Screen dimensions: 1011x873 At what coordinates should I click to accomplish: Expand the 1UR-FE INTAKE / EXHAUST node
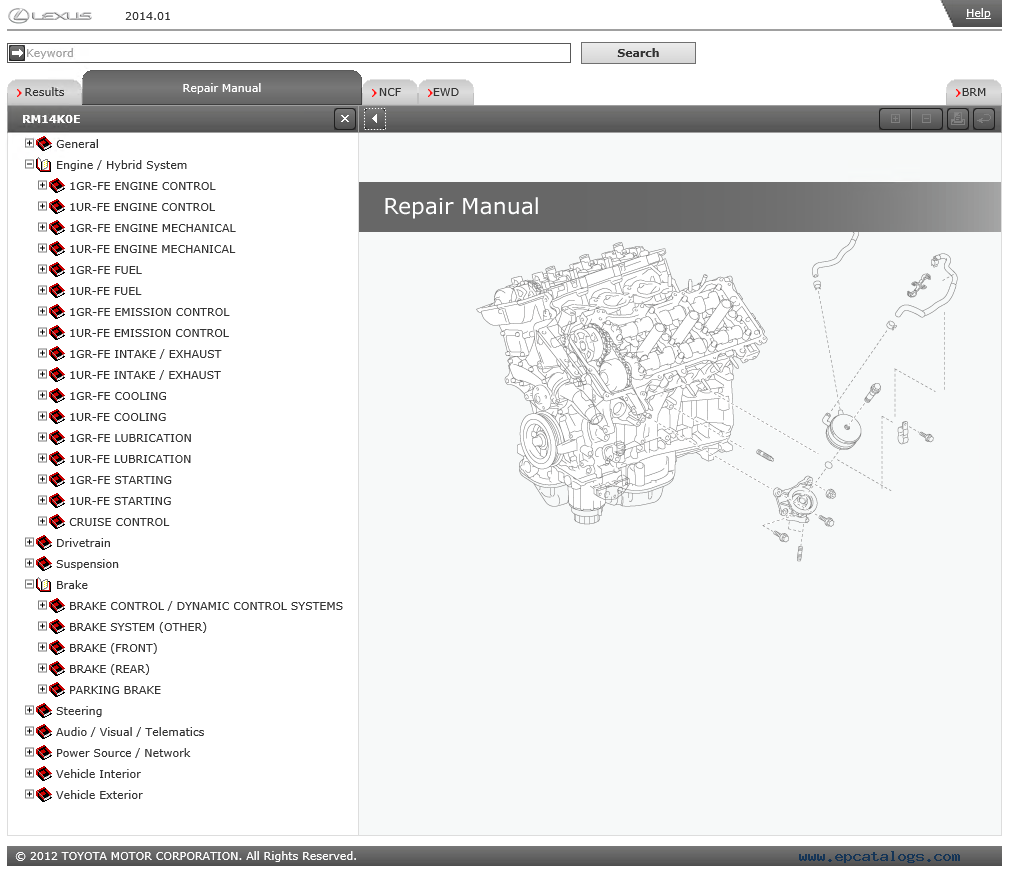point(43,374)
